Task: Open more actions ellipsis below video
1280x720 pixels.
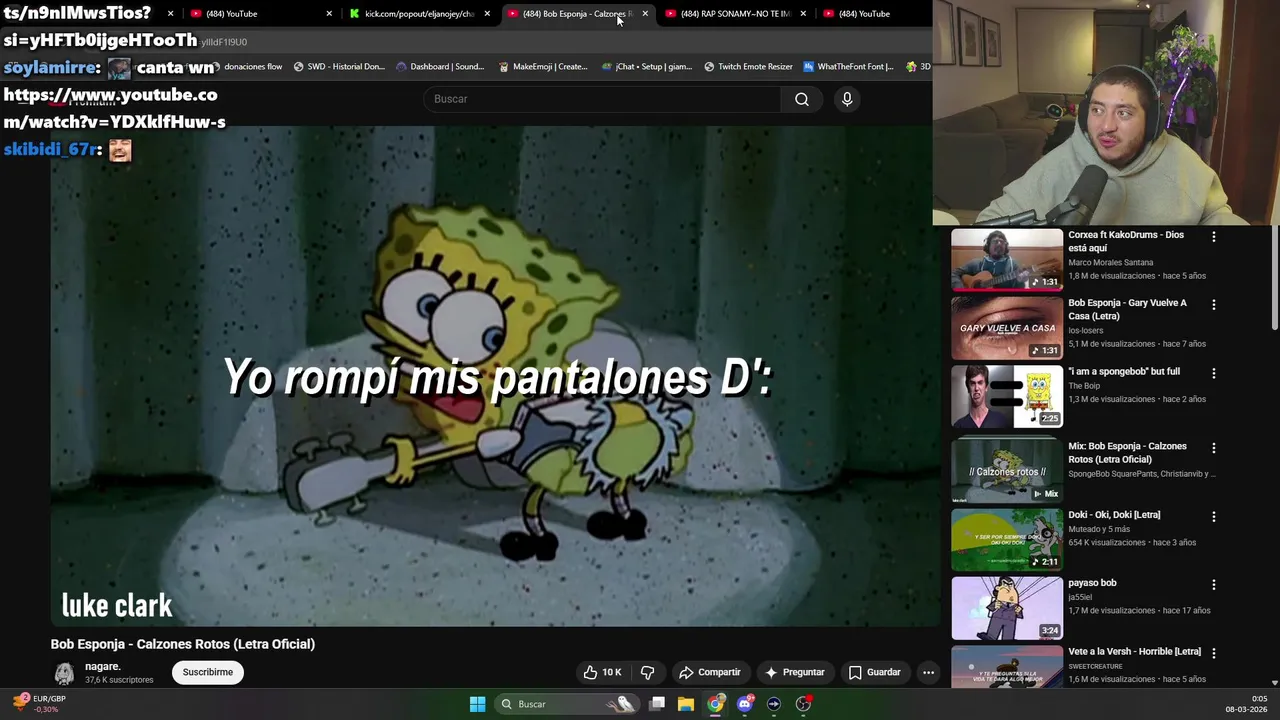Action: click(x=928, y=672)
